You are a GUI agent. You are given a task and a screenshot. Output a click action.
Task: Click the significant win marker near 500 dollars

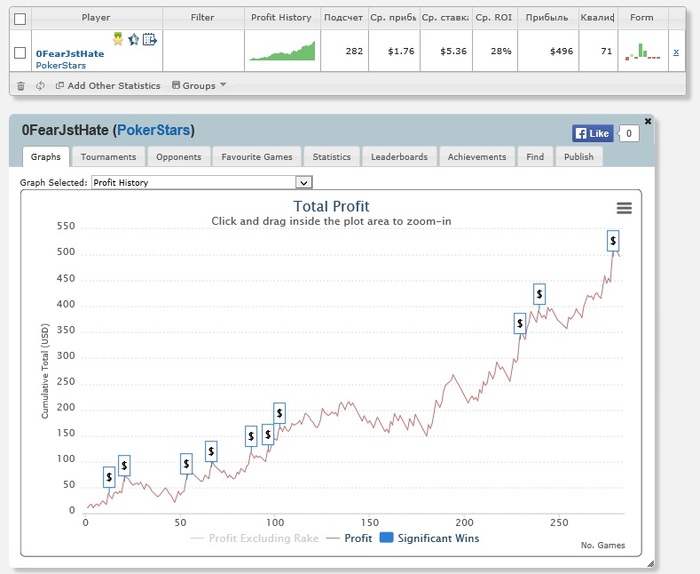(613, 241)
